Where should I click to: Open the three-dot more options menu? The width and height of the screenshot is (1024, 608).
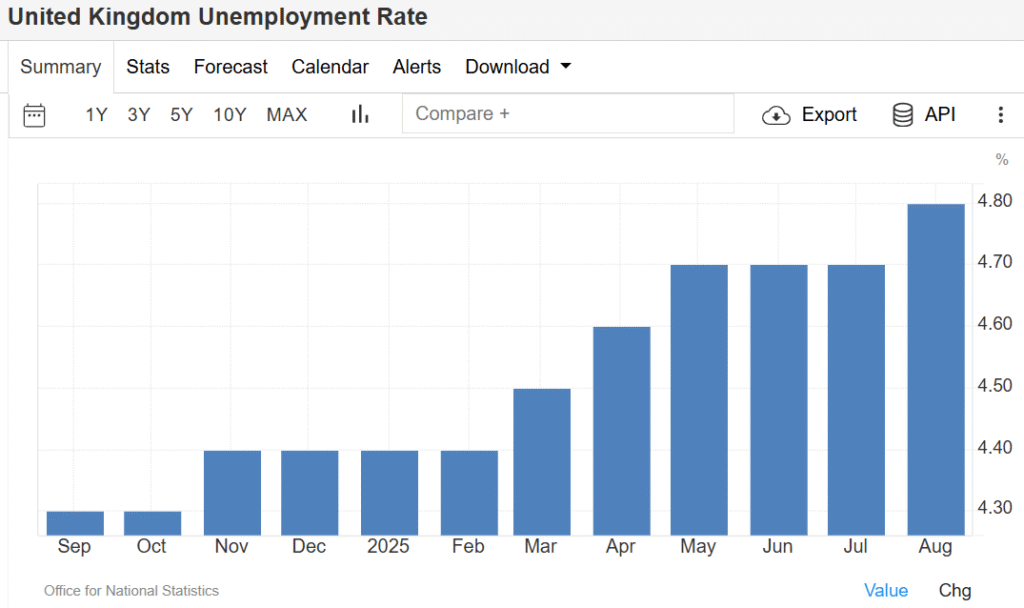(x=1000, y=115)
